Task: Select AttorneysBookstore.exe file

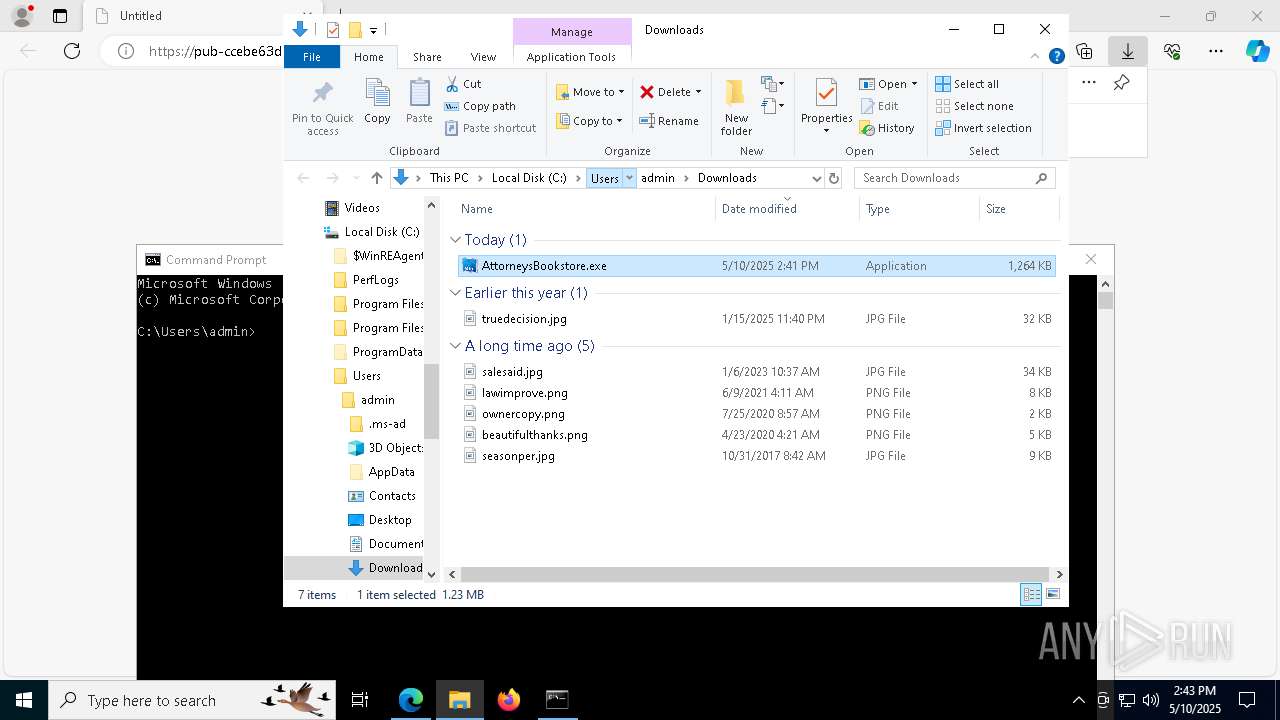Action: [x=757, y=266]
